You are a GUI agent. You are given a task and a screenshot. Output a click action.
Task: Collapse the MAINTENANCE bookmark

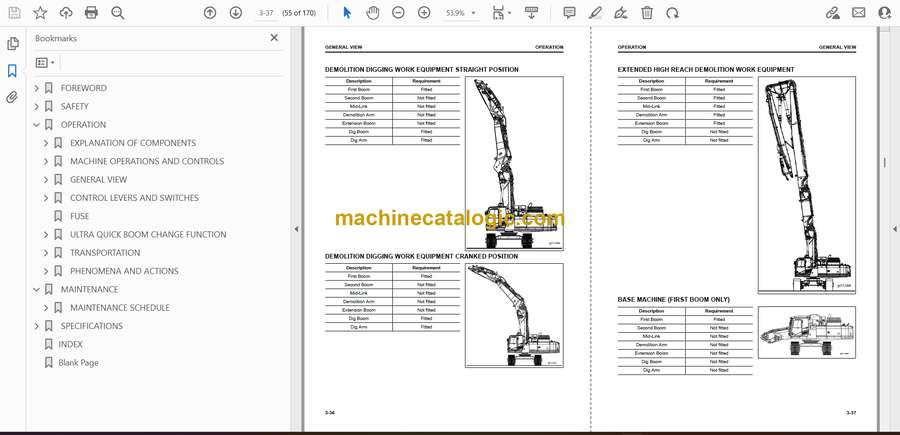(x=37, y=289)
